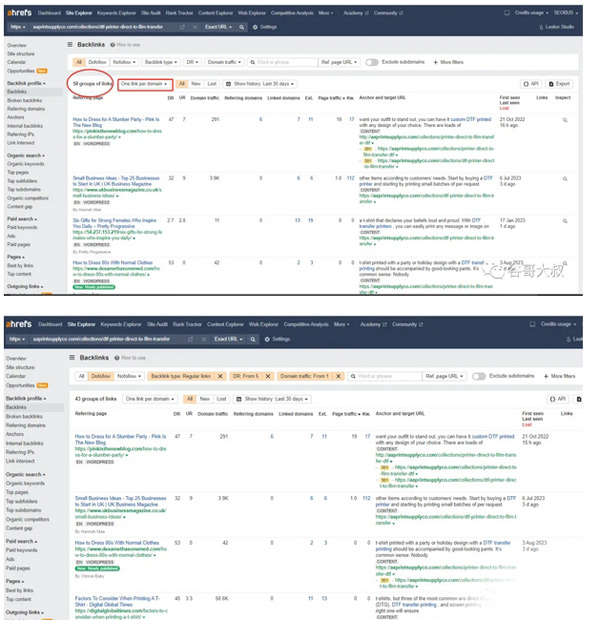Click the inspect magnifier for the Pink Is The New Blog row
Viewport: 600px width, 620px height.
564,120
